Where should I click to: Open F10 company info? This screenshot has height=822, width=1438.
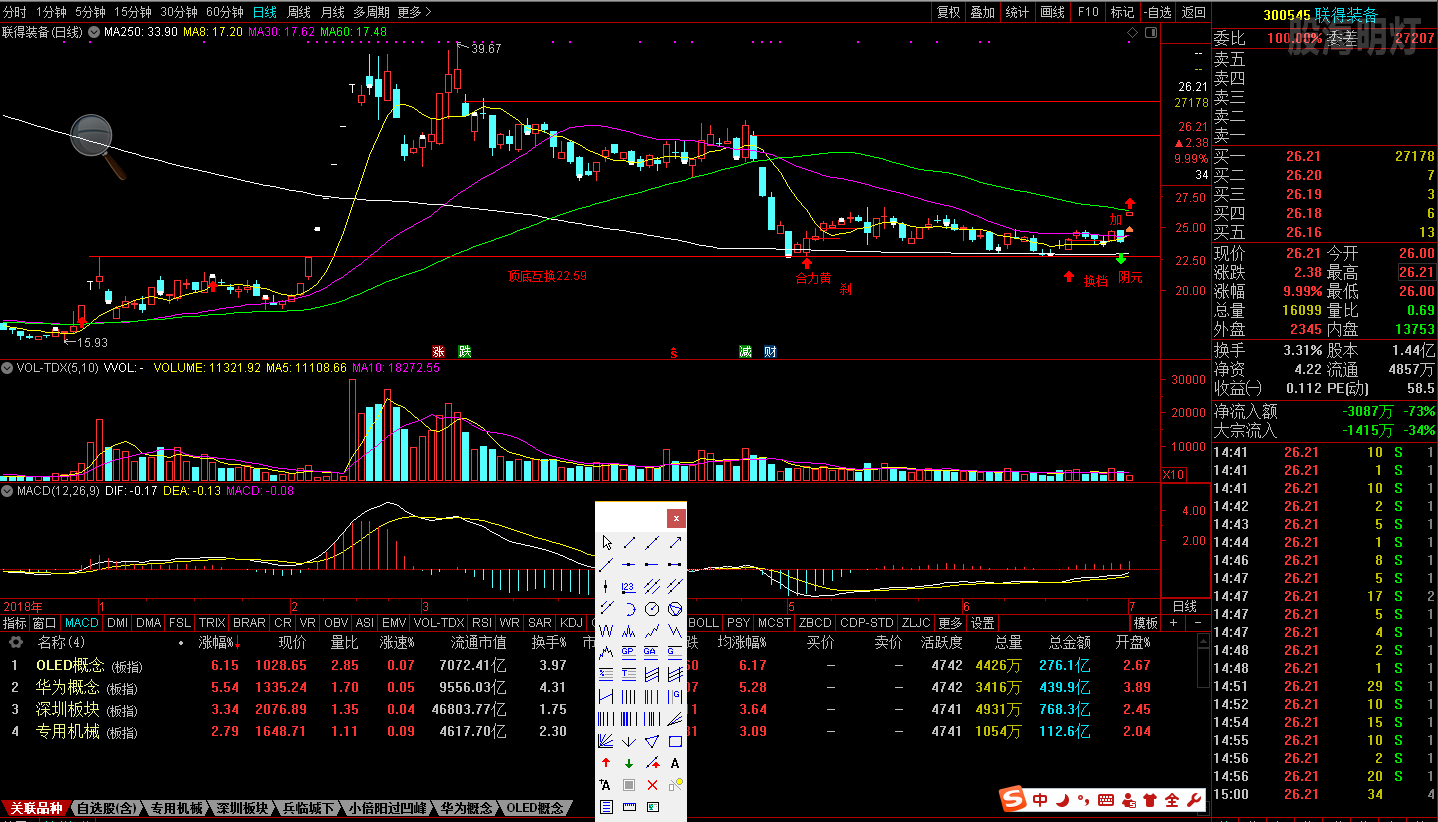[x=1088, y=12]
